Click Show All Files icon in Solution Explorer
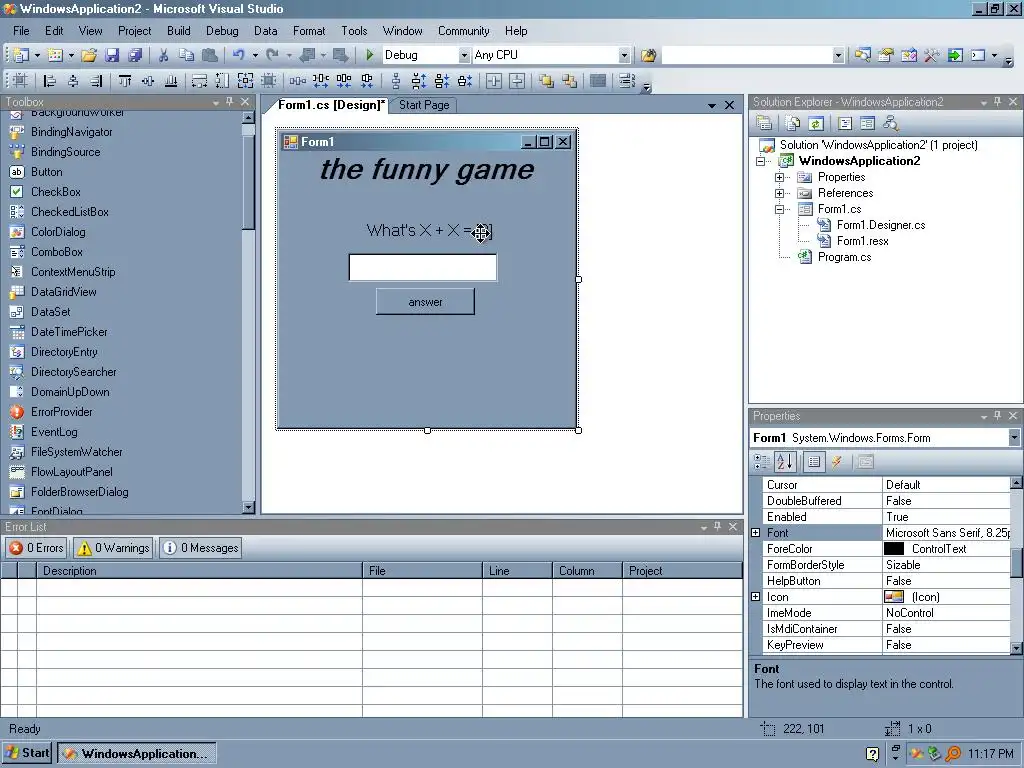1024x768 pixels. coord(793,123)
